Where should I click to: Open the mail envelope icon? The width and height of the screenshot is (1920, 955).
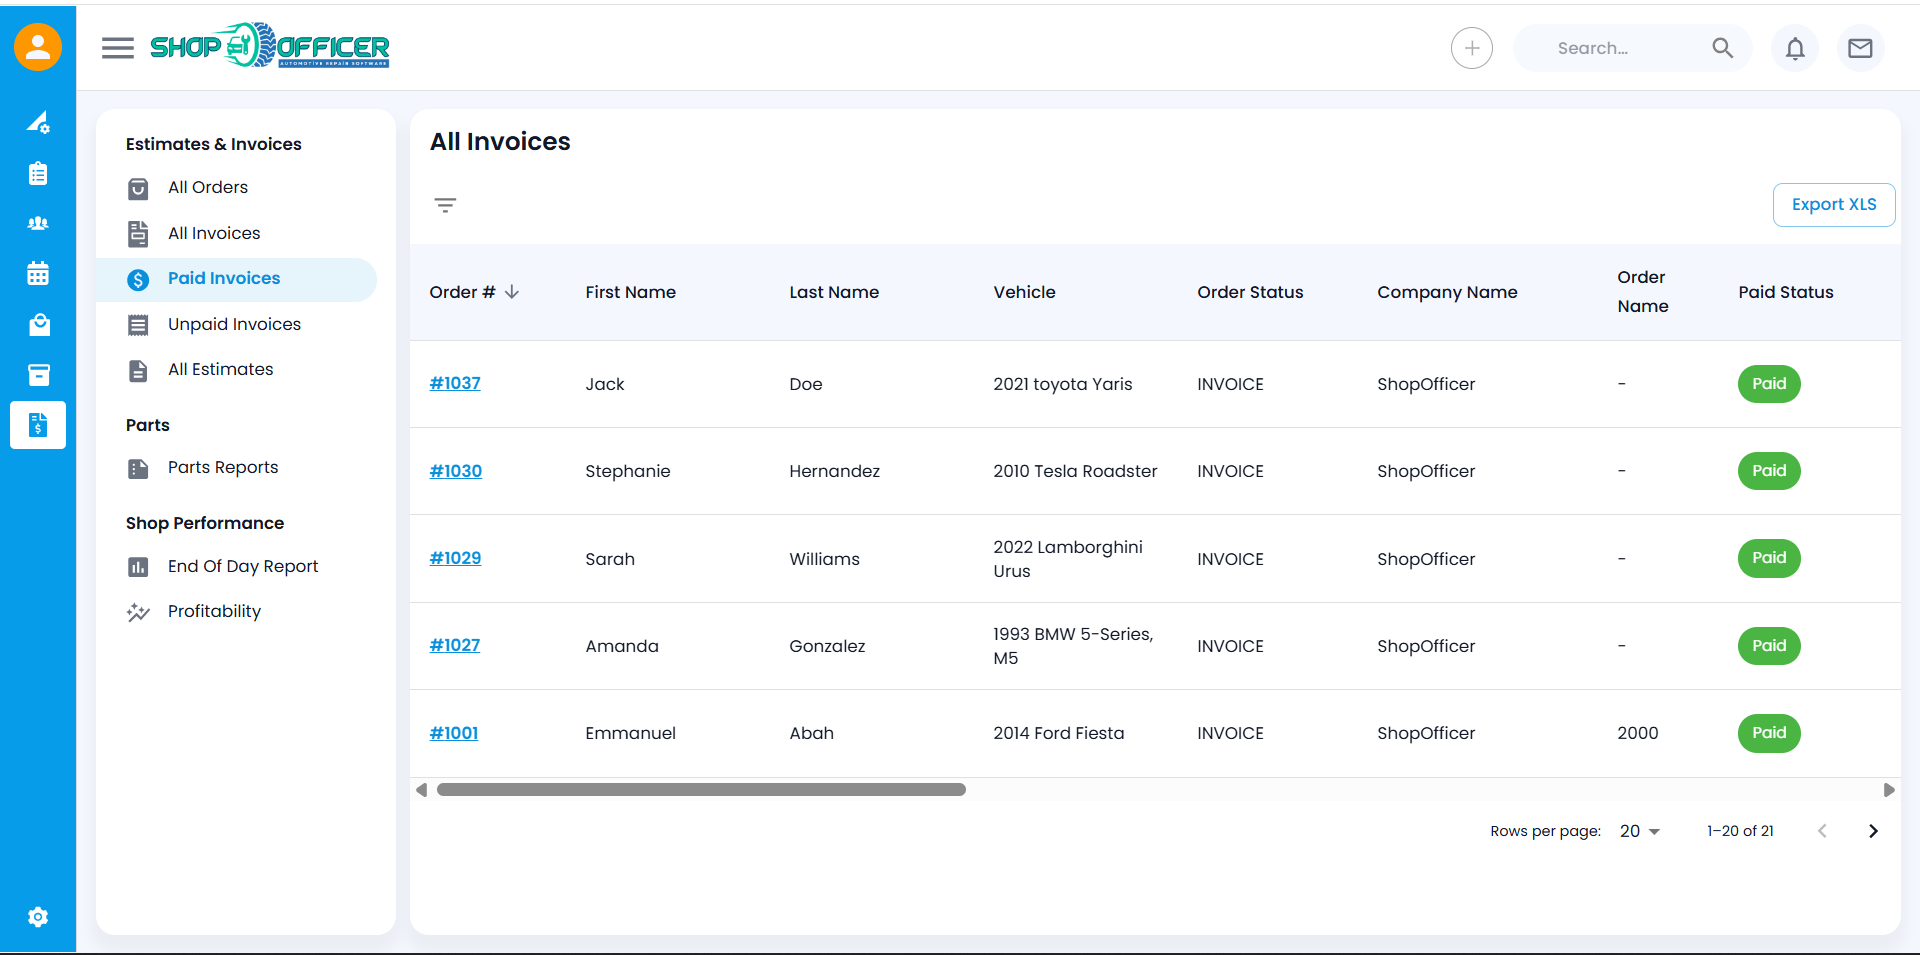1860,48
